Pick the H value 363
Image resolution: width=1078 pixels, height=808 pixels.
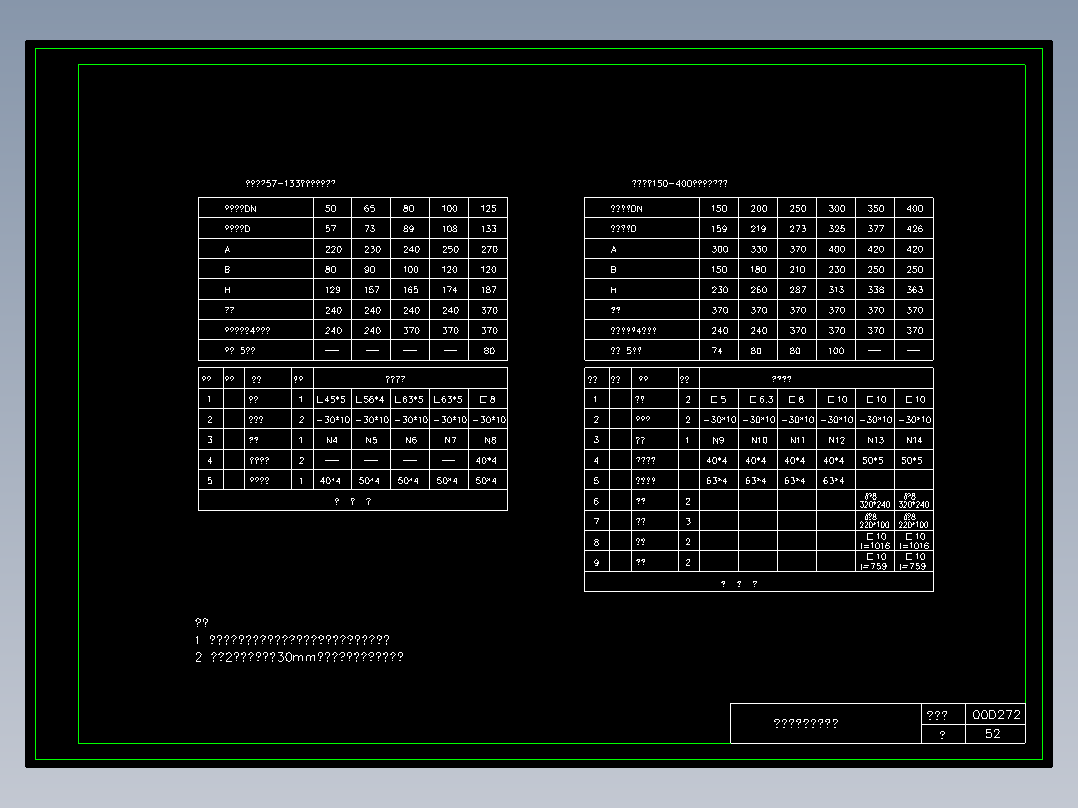click(914, 290)
